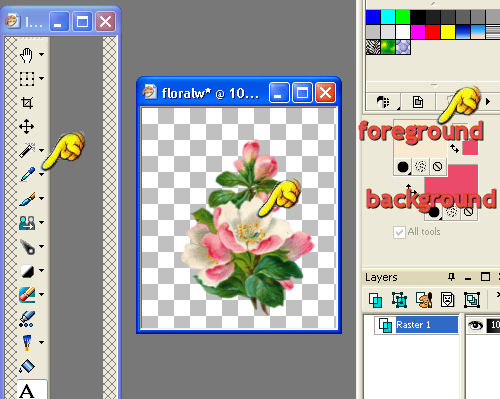Expand the Paint Brush tool flyout arrow
The image size is (500, 399).
pyautogui.click(x=41, y=198)
